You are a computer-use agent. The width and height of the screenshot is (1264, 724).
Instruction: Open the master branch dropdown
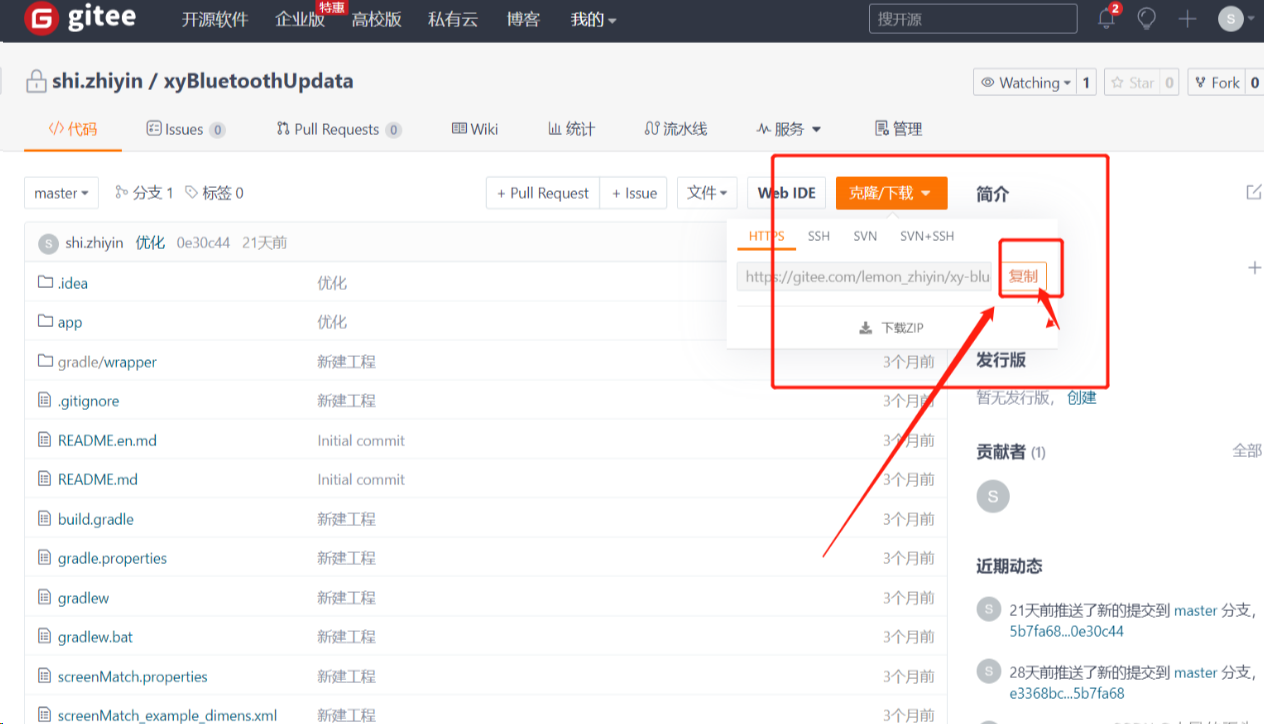click(x=61, y=193)
